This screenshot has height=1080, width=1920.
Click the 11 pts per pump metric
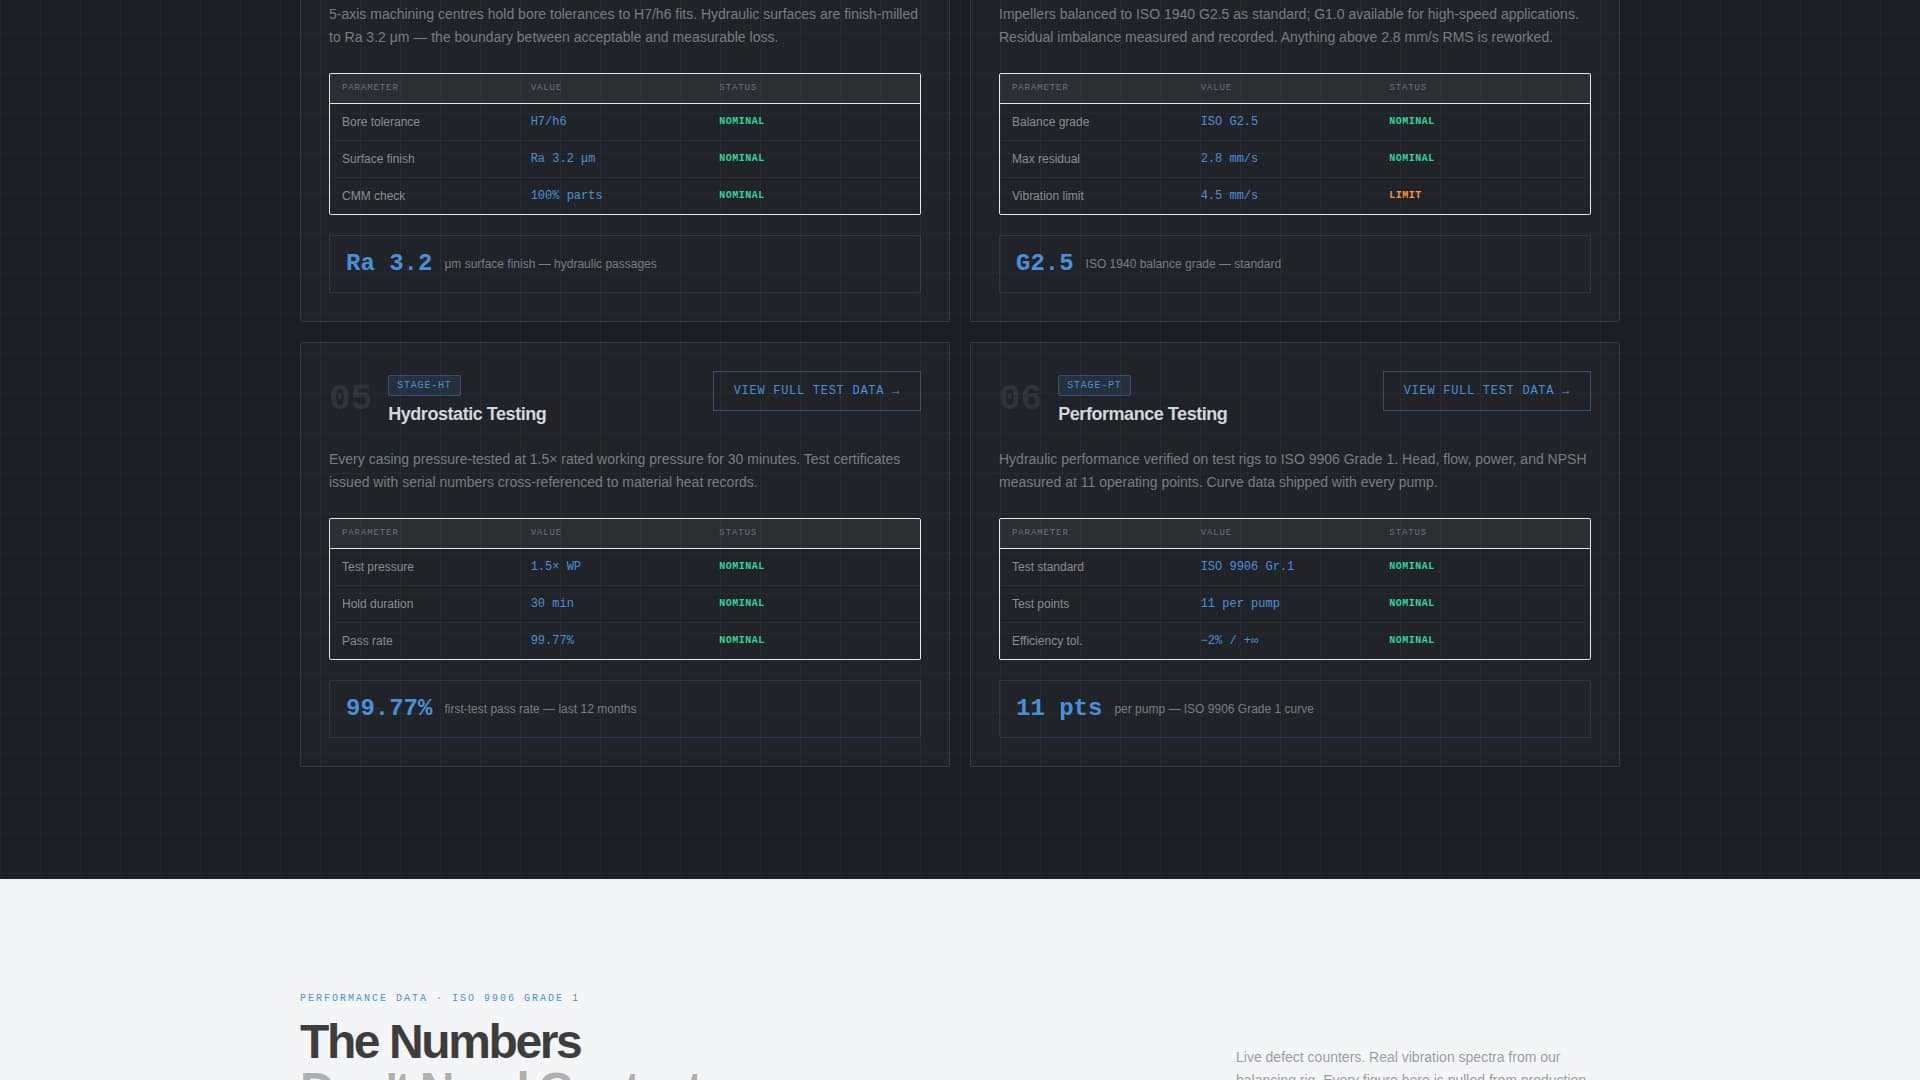(x=1057, y=707)
